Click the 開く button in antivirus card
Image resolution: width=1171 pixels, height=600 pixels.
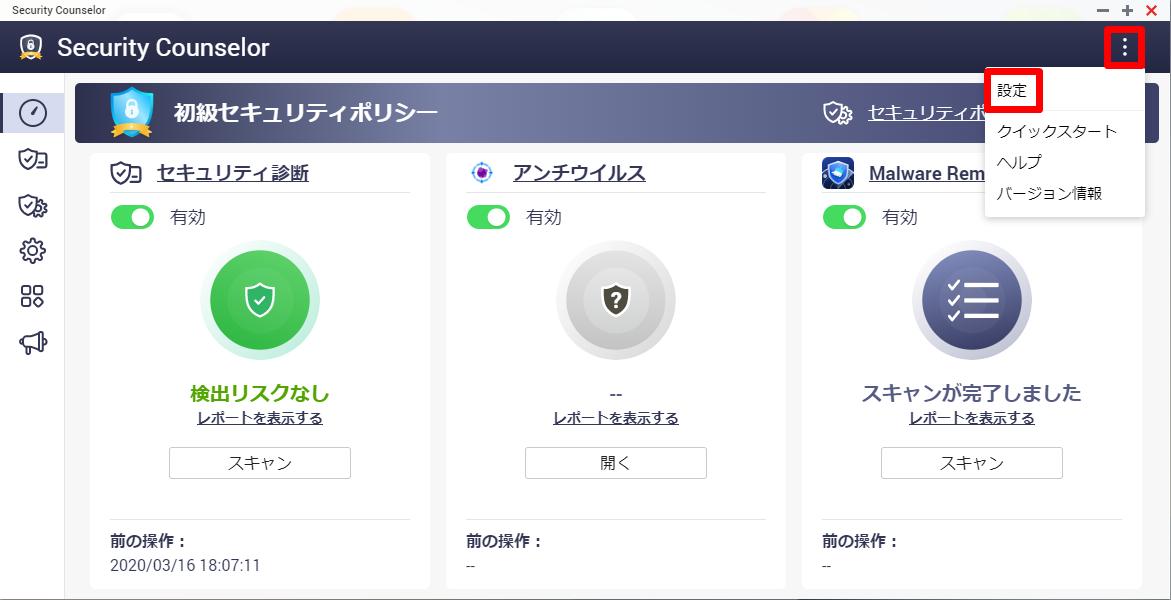[616, 463]
